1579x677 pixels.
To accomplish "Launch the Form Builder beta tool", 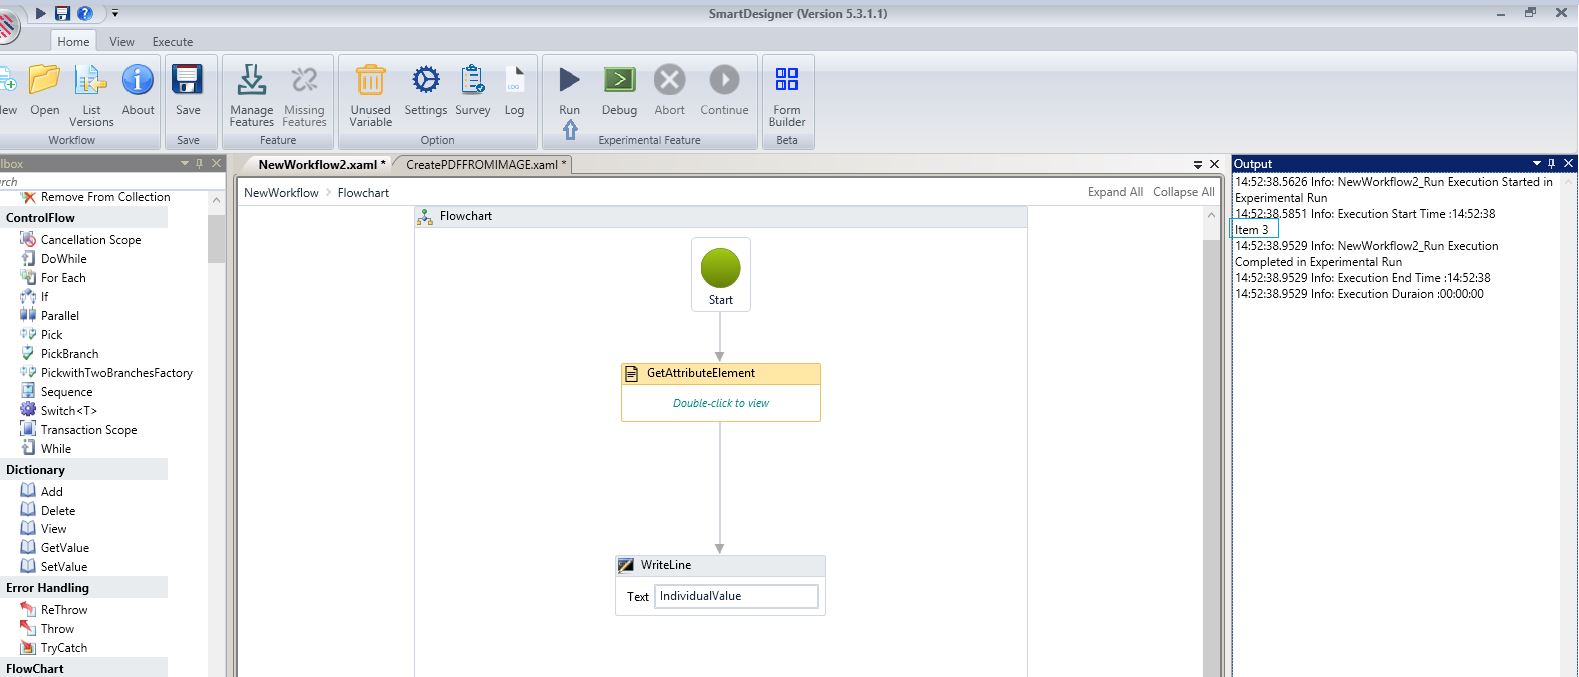I will [787, 81].
